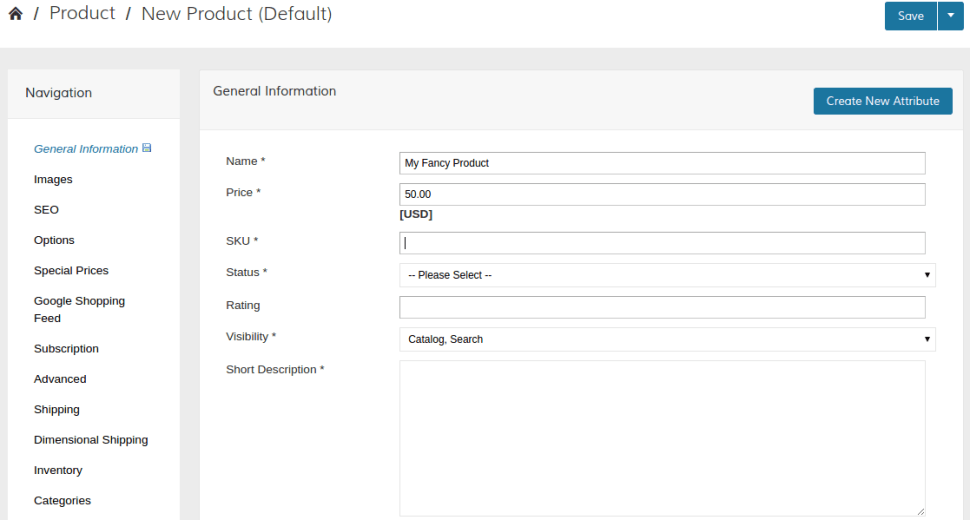This screenshot has width=970, height=520.
Task: Focus the SKU input field
Action: click(662, 243)
